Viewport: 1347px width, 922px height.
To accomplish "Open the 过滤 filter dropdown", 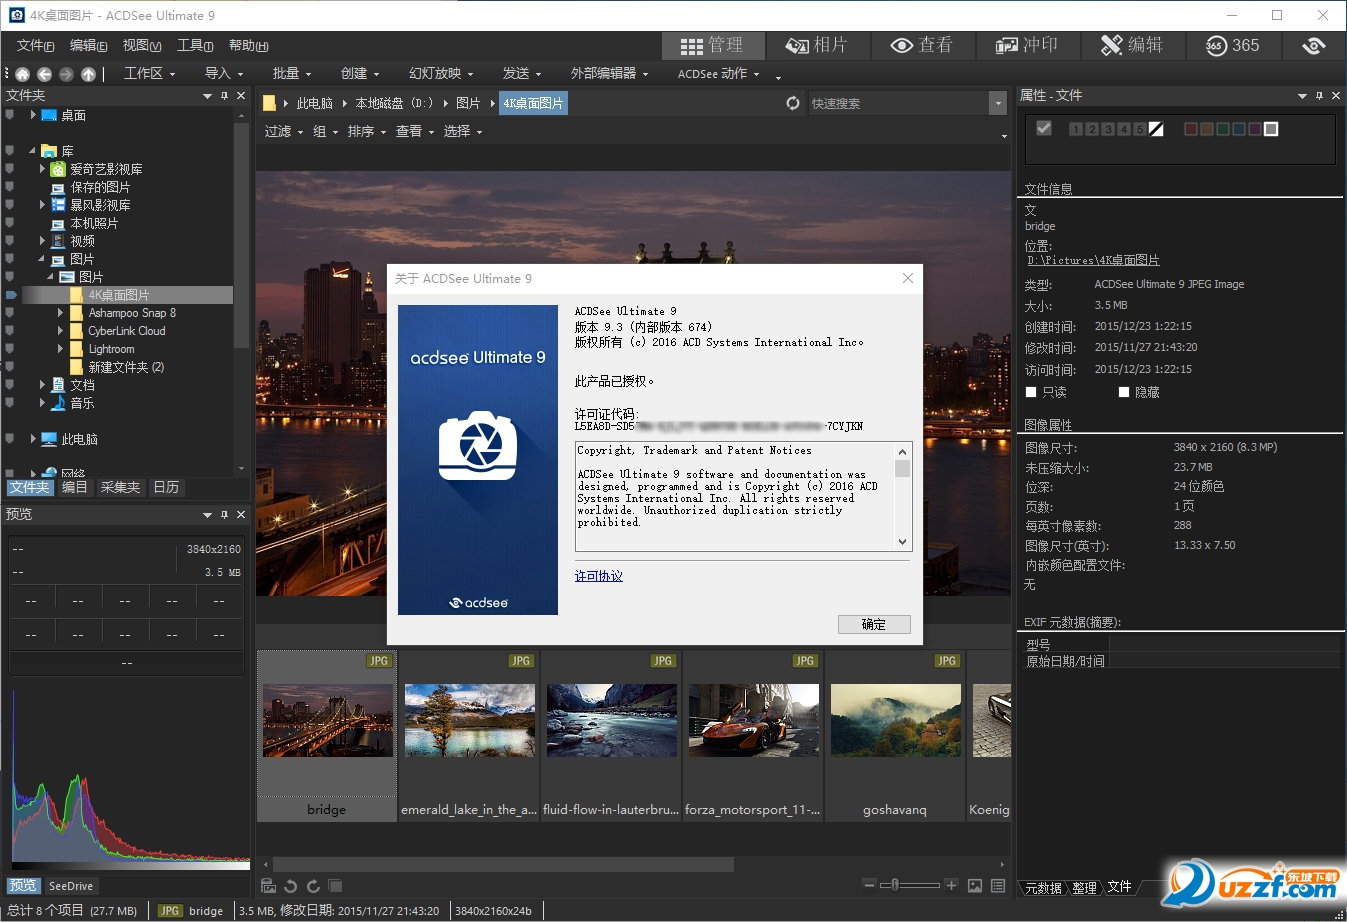I will 284,131.
